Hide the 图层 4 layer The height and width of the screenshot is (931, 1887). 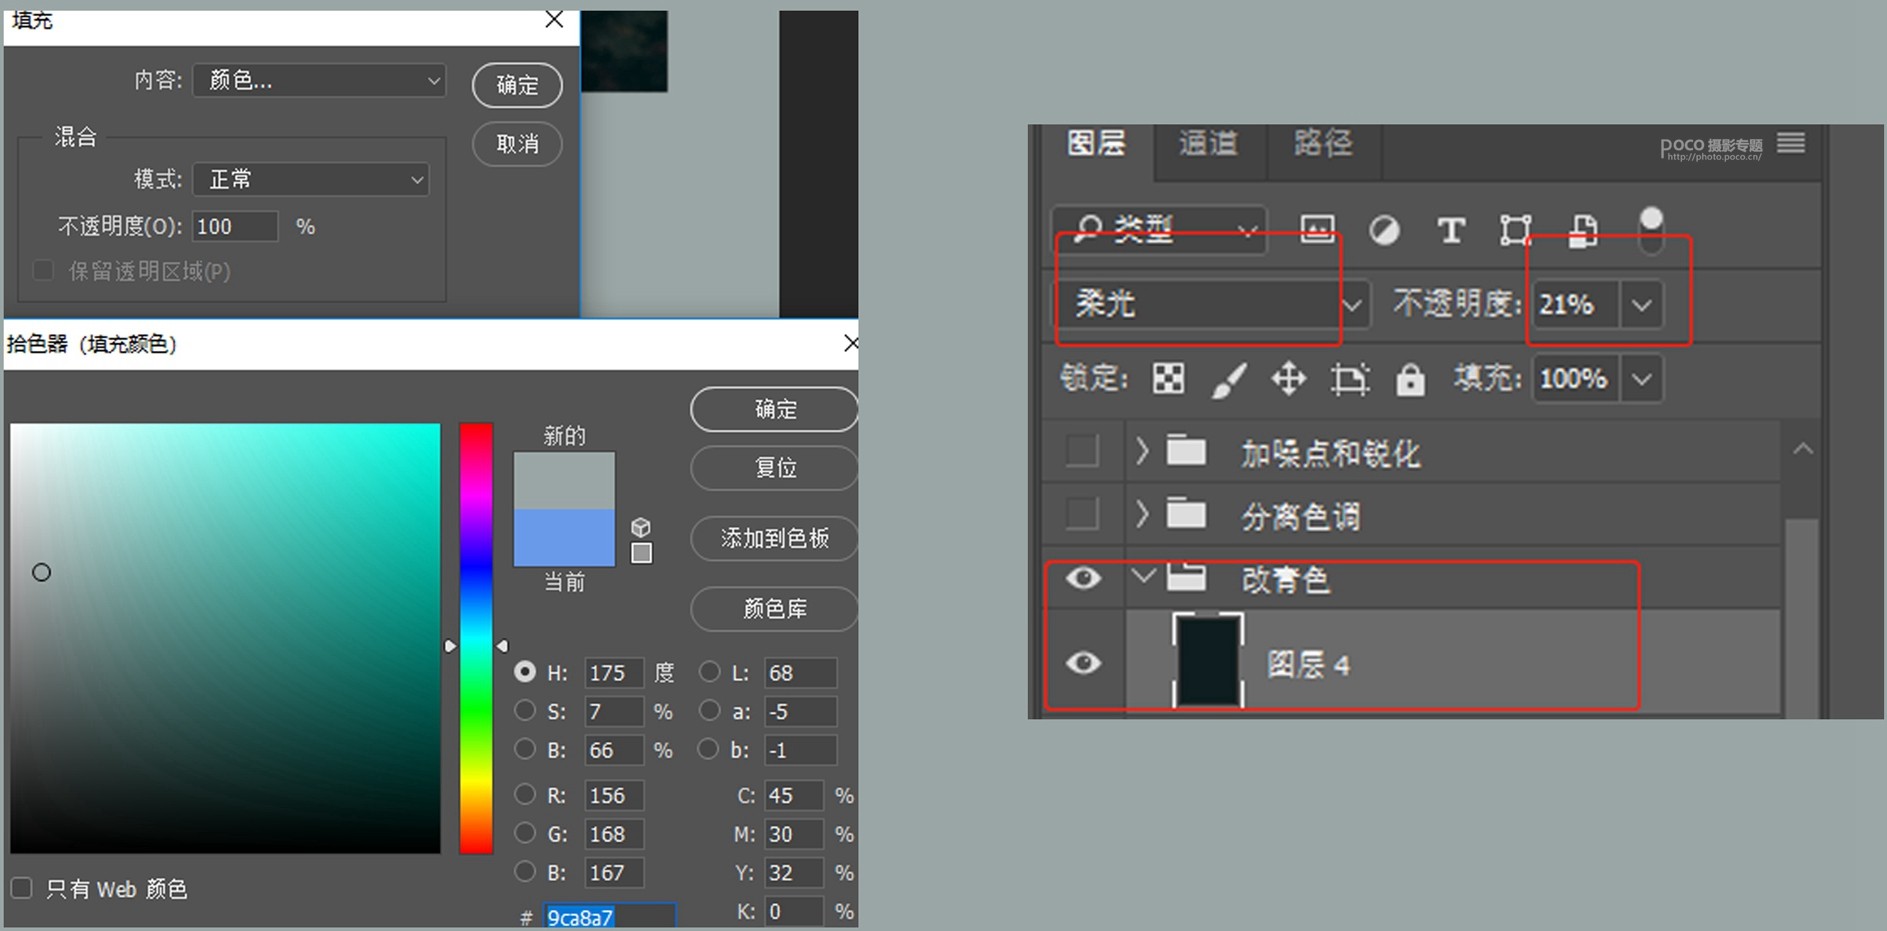coord(1083,663)
